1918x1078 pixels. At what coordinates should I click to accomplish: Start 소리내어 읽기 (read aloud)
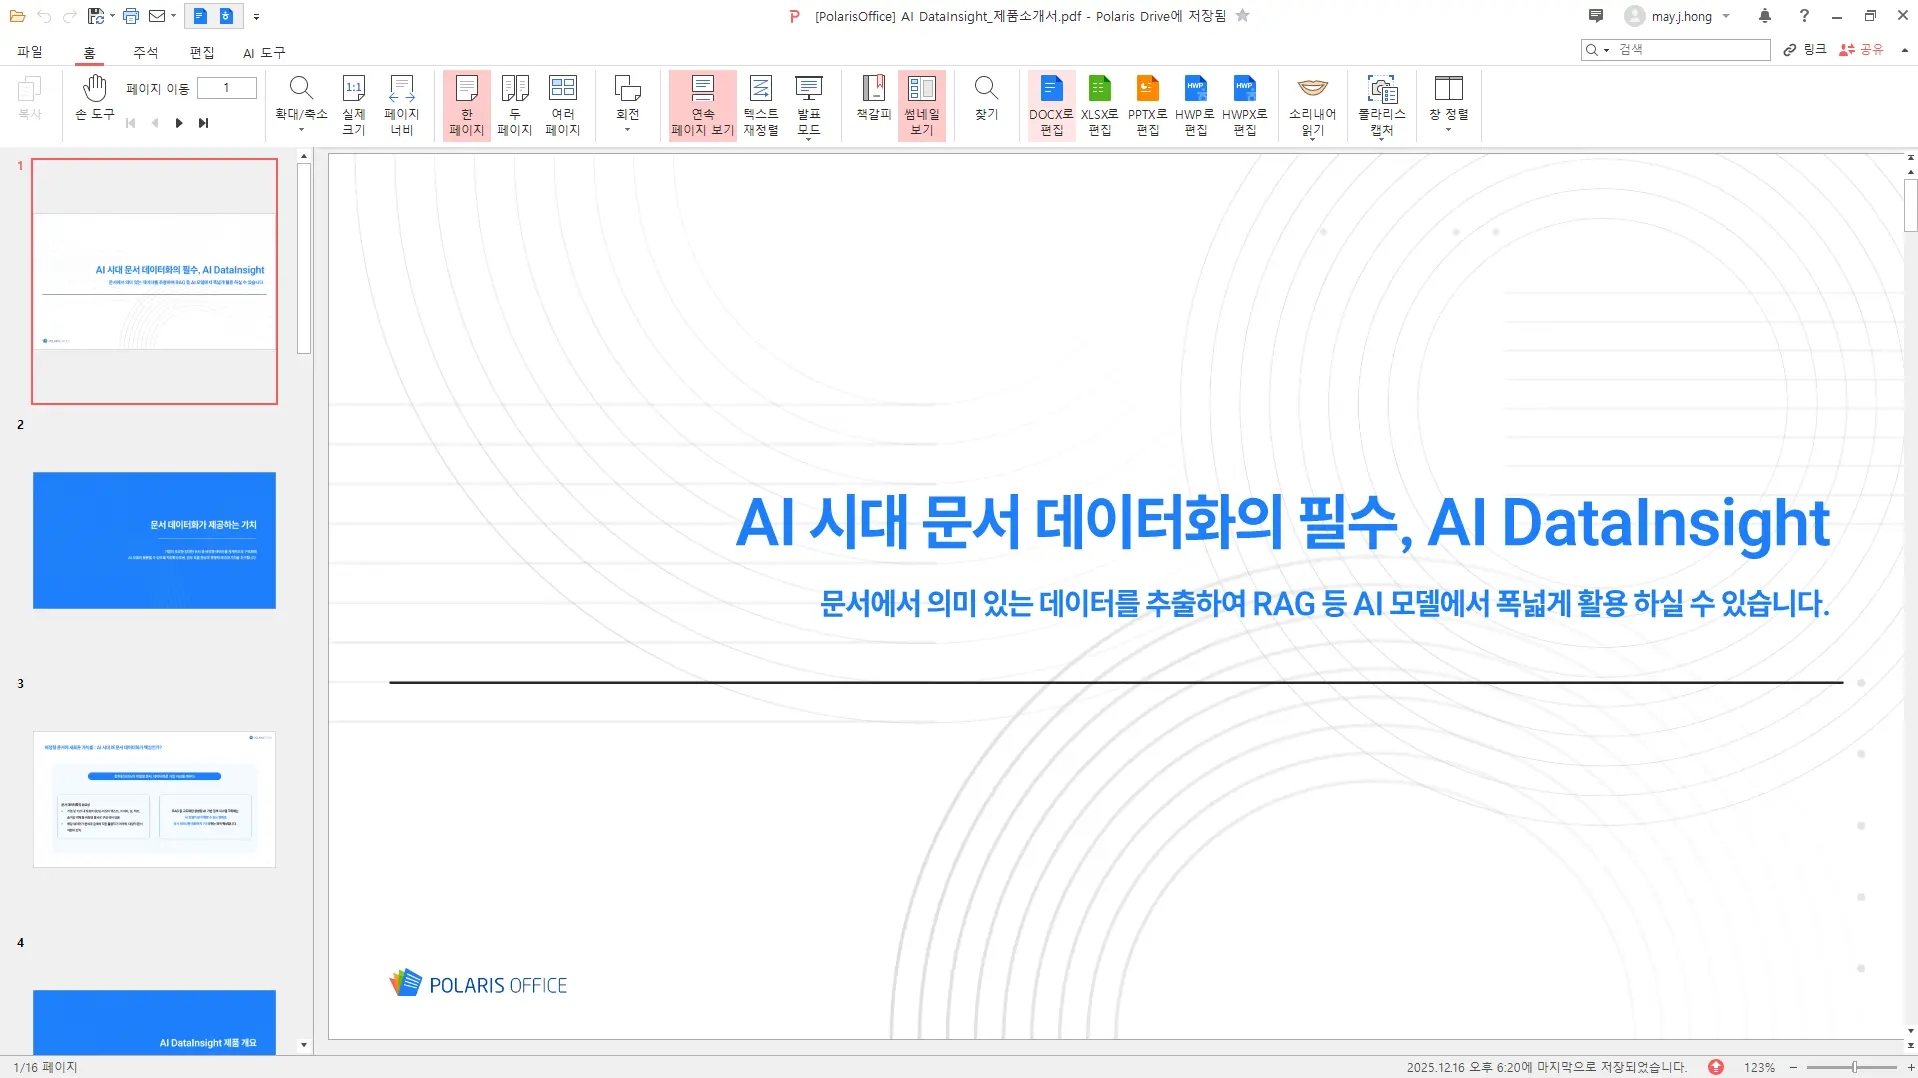click(1312, 105)
